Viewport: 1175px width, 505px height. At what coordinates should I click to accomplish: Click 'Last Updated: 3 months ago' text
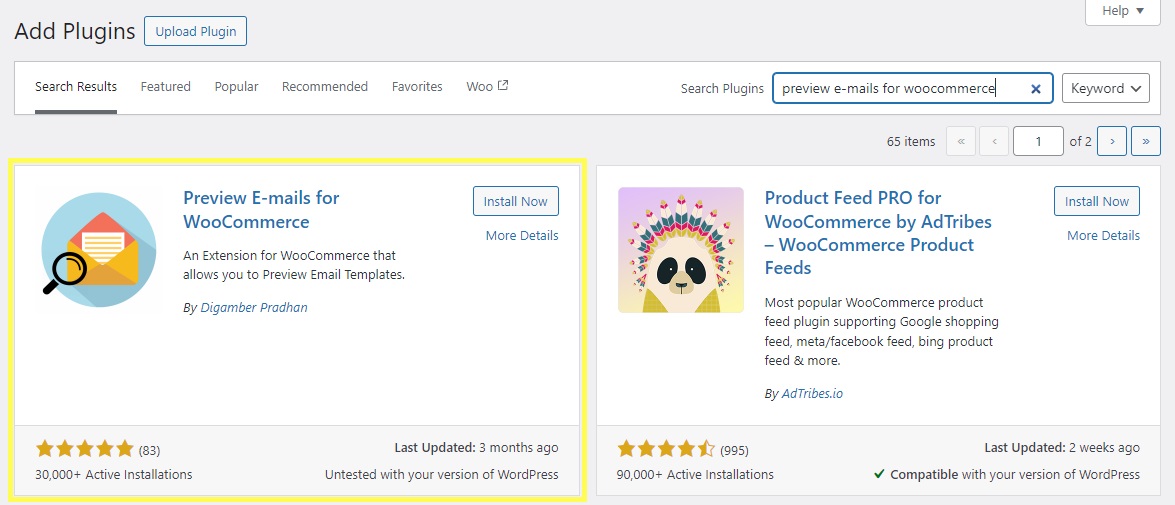pyautogui.click(x=476, y=448)
